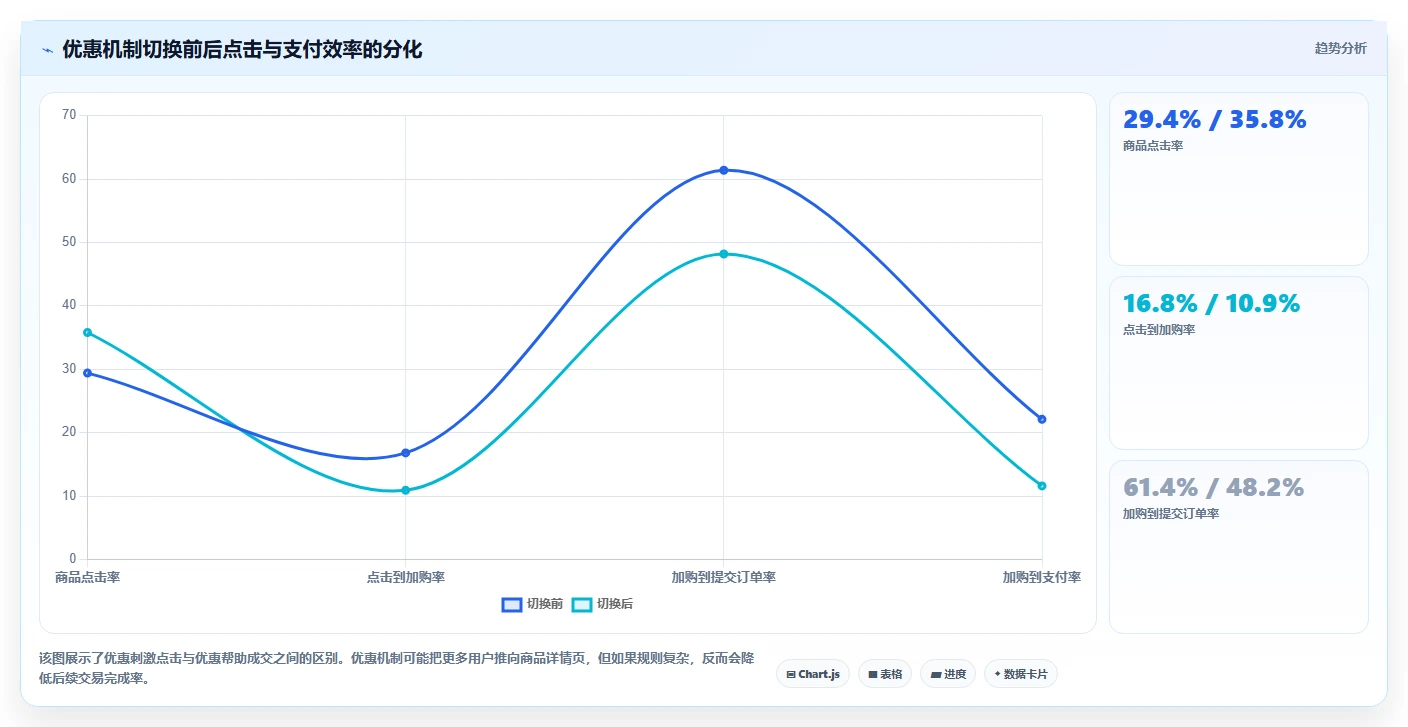Click the blue peak point at 加购到提交订单率

(724, 170)
